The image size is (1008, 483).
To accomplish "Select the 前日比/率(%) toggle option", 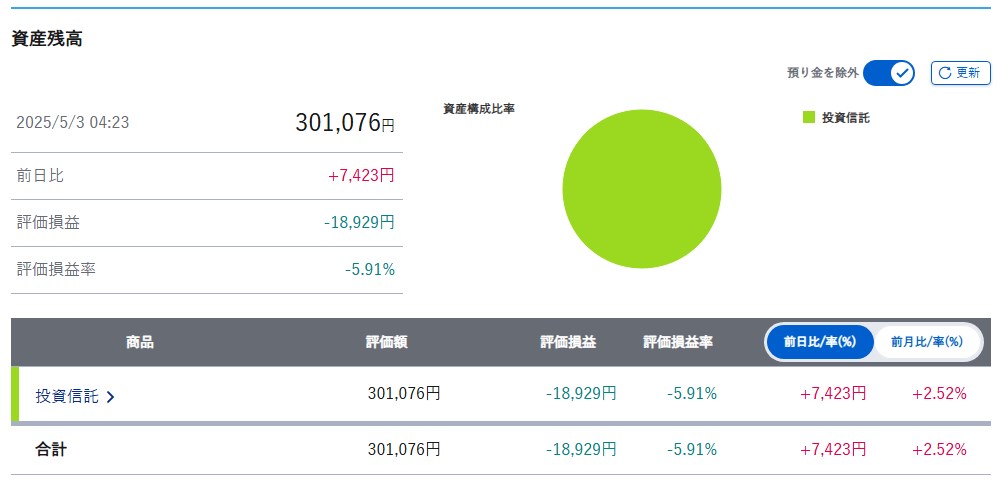I will coord(820,342).
